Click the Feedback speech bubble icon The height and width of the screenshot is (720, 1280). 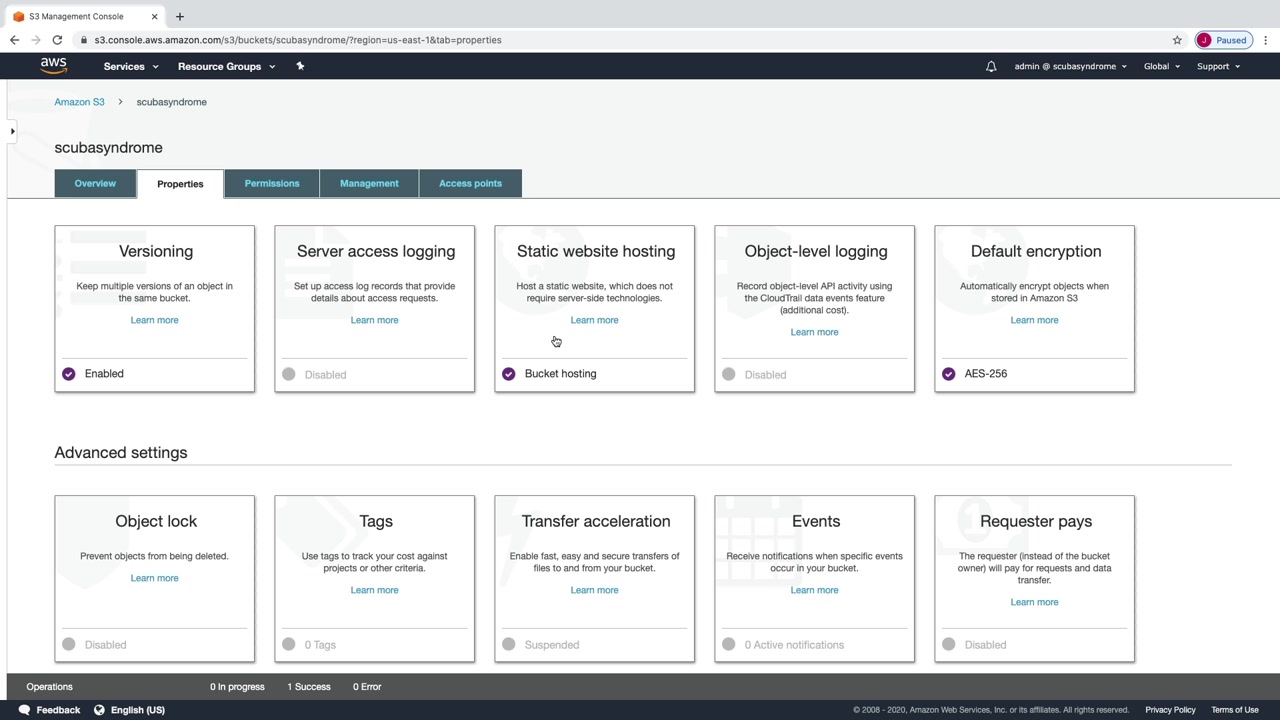[24, 710]
